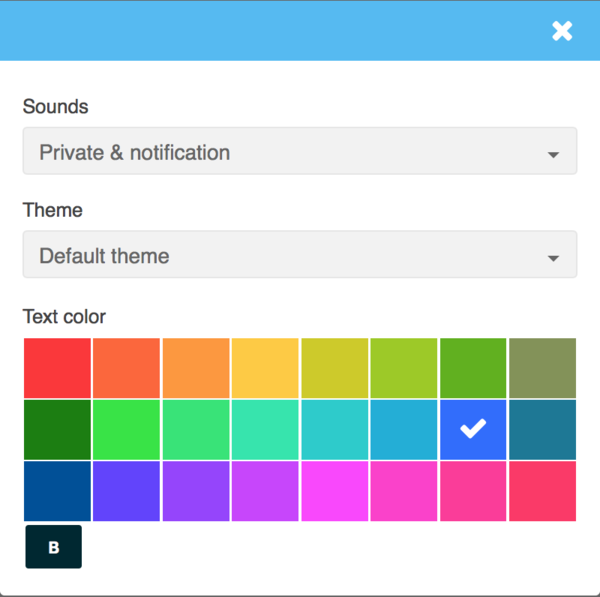The height and width of the screenshot is (597, 600).
Task: Pick the turquoise text color swatch
Action: coord(335,430)
